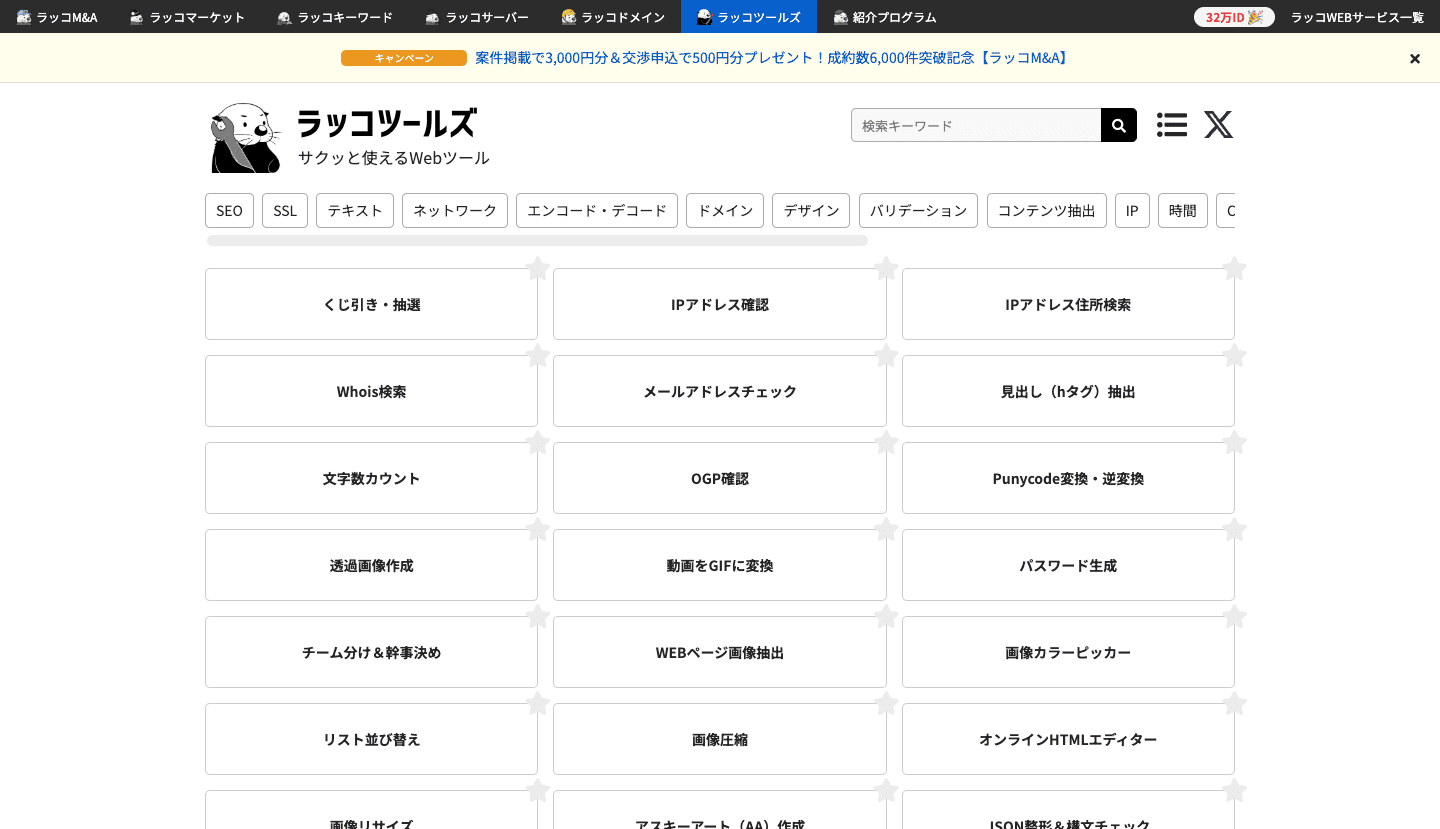The height and width of the screenshot is (829, 1440).
Task: Toggle the favorite star on くじ引き・抽選
Action: pos(537,268)
